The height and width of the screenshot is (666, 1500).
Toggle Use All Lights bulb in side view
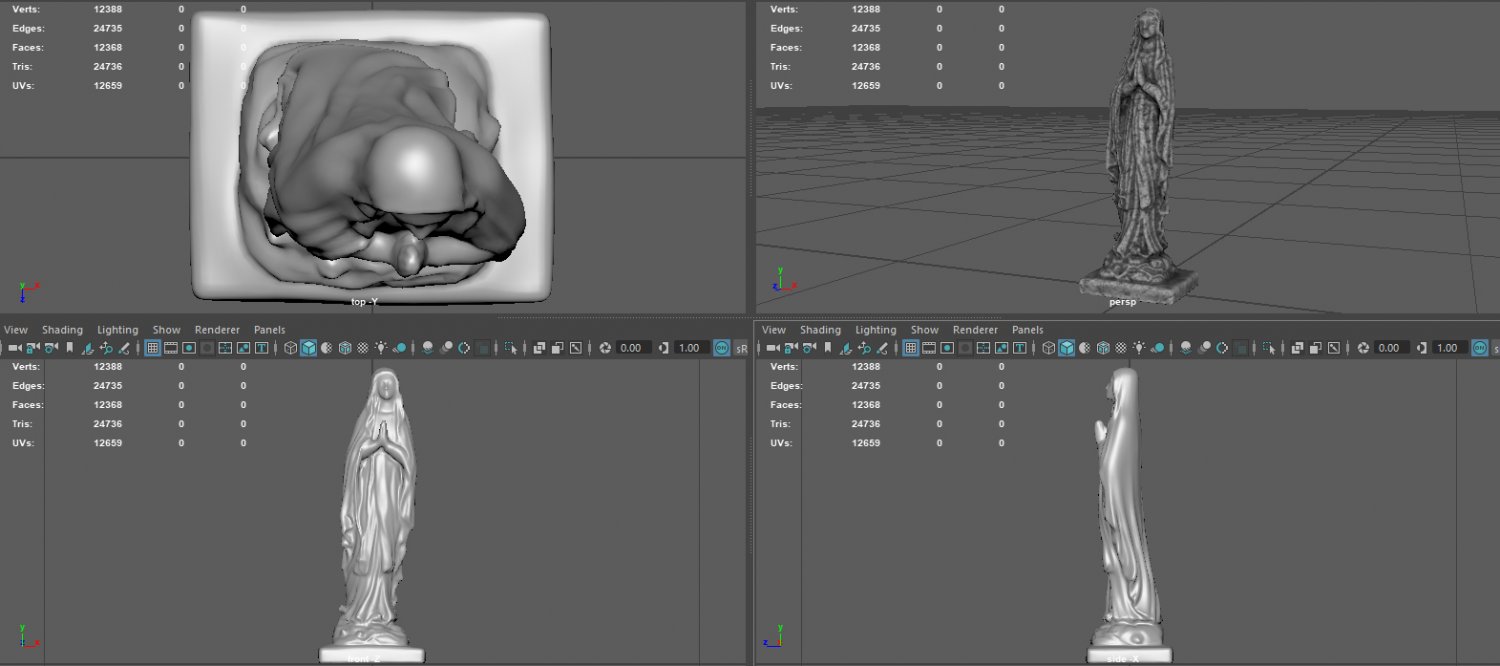1139,348
